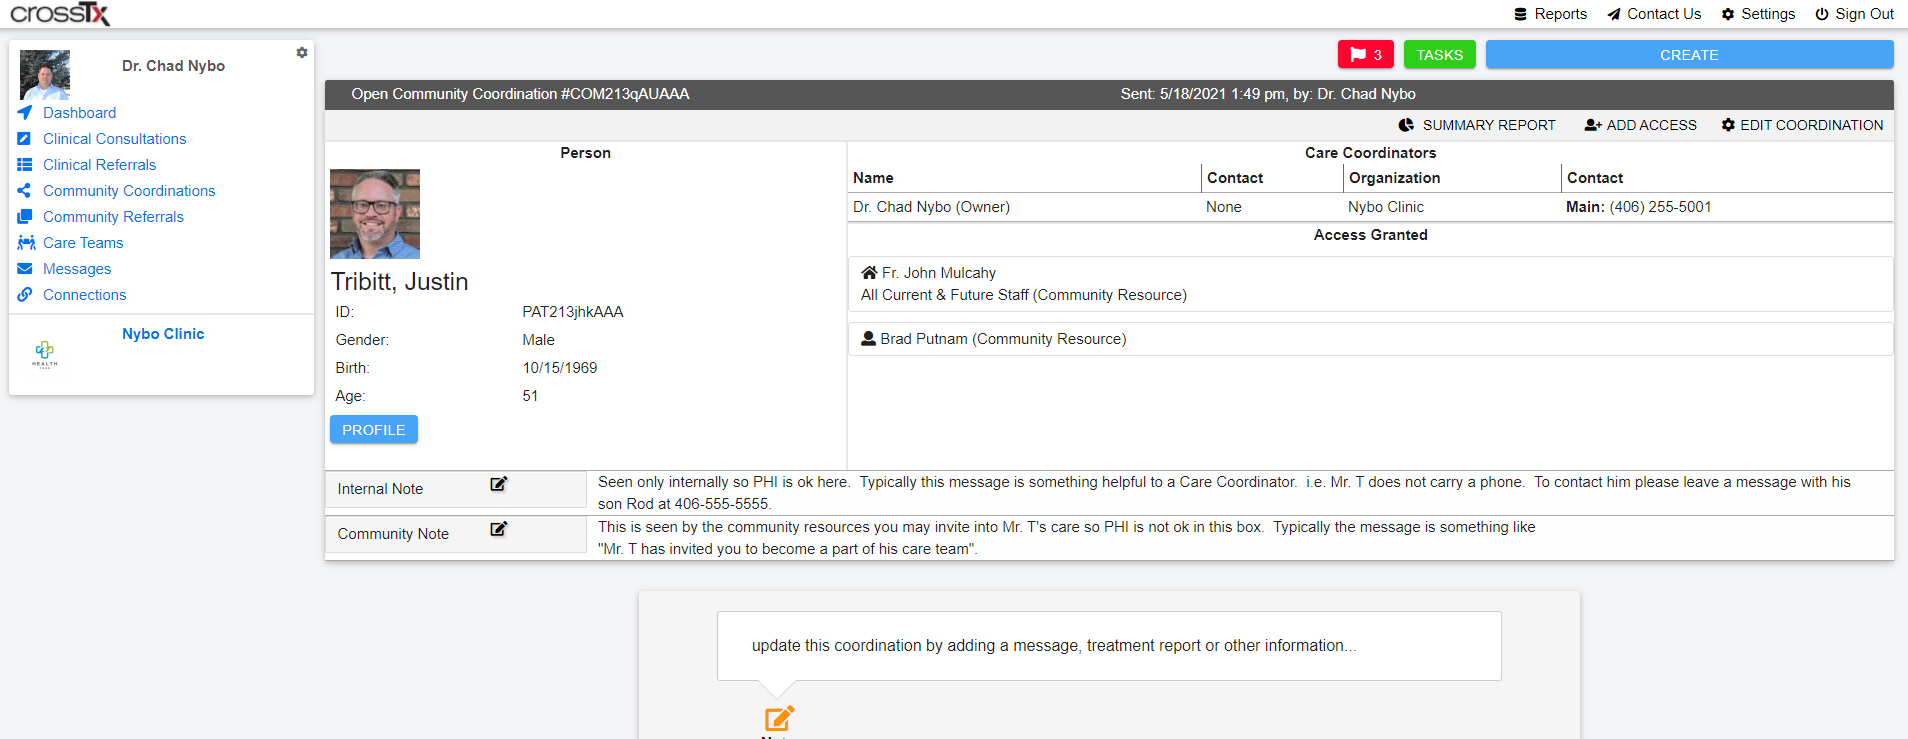Click Justin Tribitt's patient photo
This screenshot has width=1908, height=739.
(375, 214)
